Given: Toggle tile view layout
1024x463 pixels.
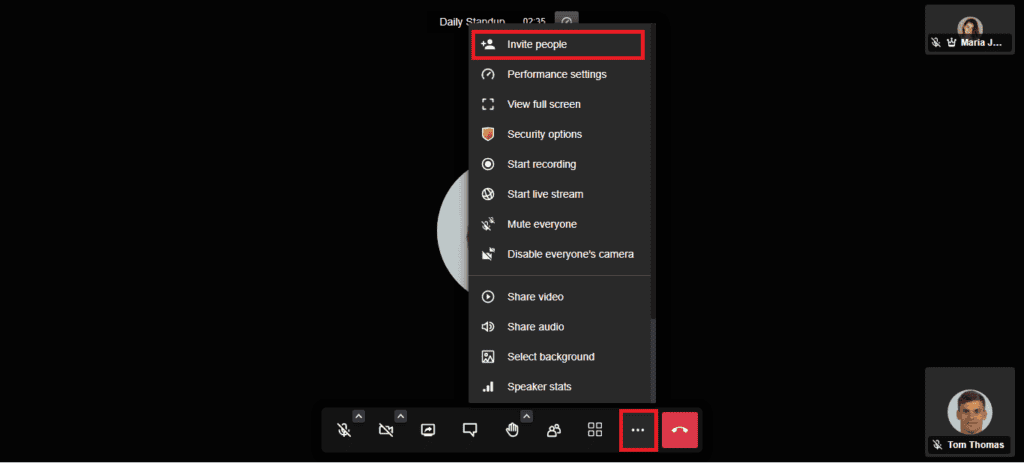Looking at the screenshot, I should [x=595, y=430].
